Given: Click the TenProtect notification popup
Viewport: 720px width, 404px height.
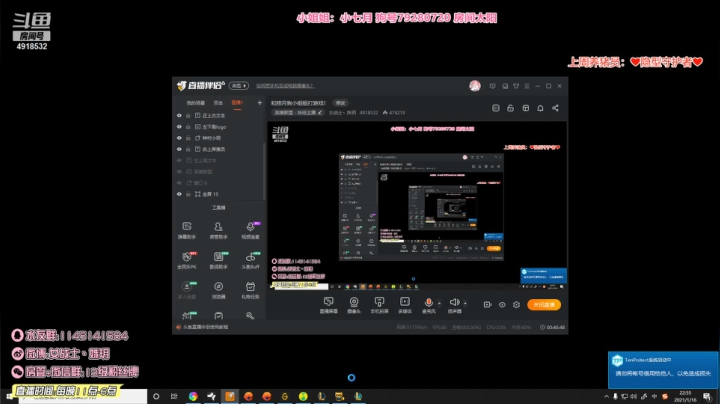Looking at the screenshot, I should 663,370.
